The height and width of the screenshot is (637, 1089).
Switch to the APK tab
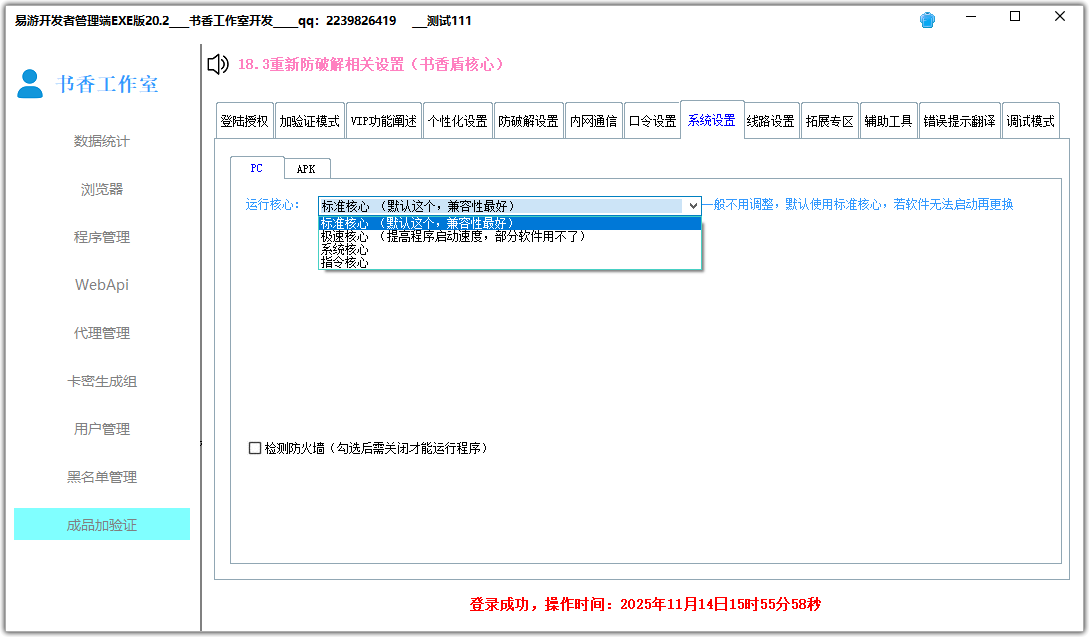coord(307,168)
